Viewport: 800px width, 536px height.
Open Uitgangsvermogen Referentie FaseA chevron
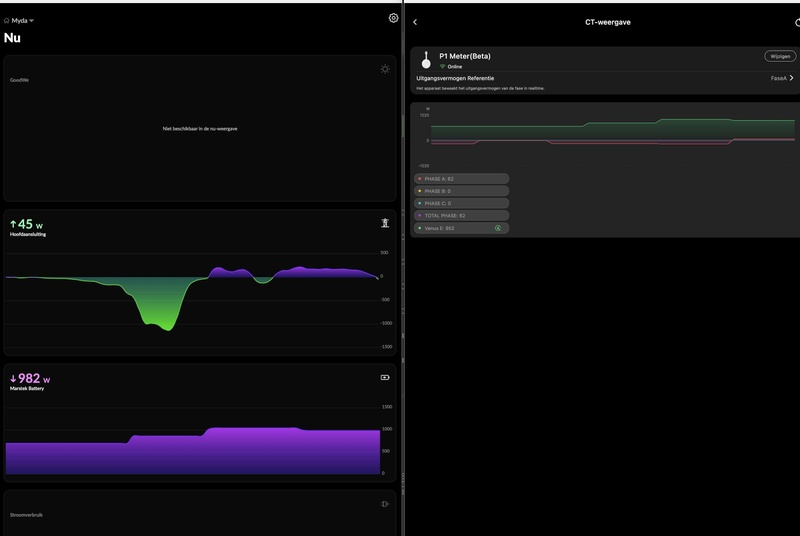(791, 78)
